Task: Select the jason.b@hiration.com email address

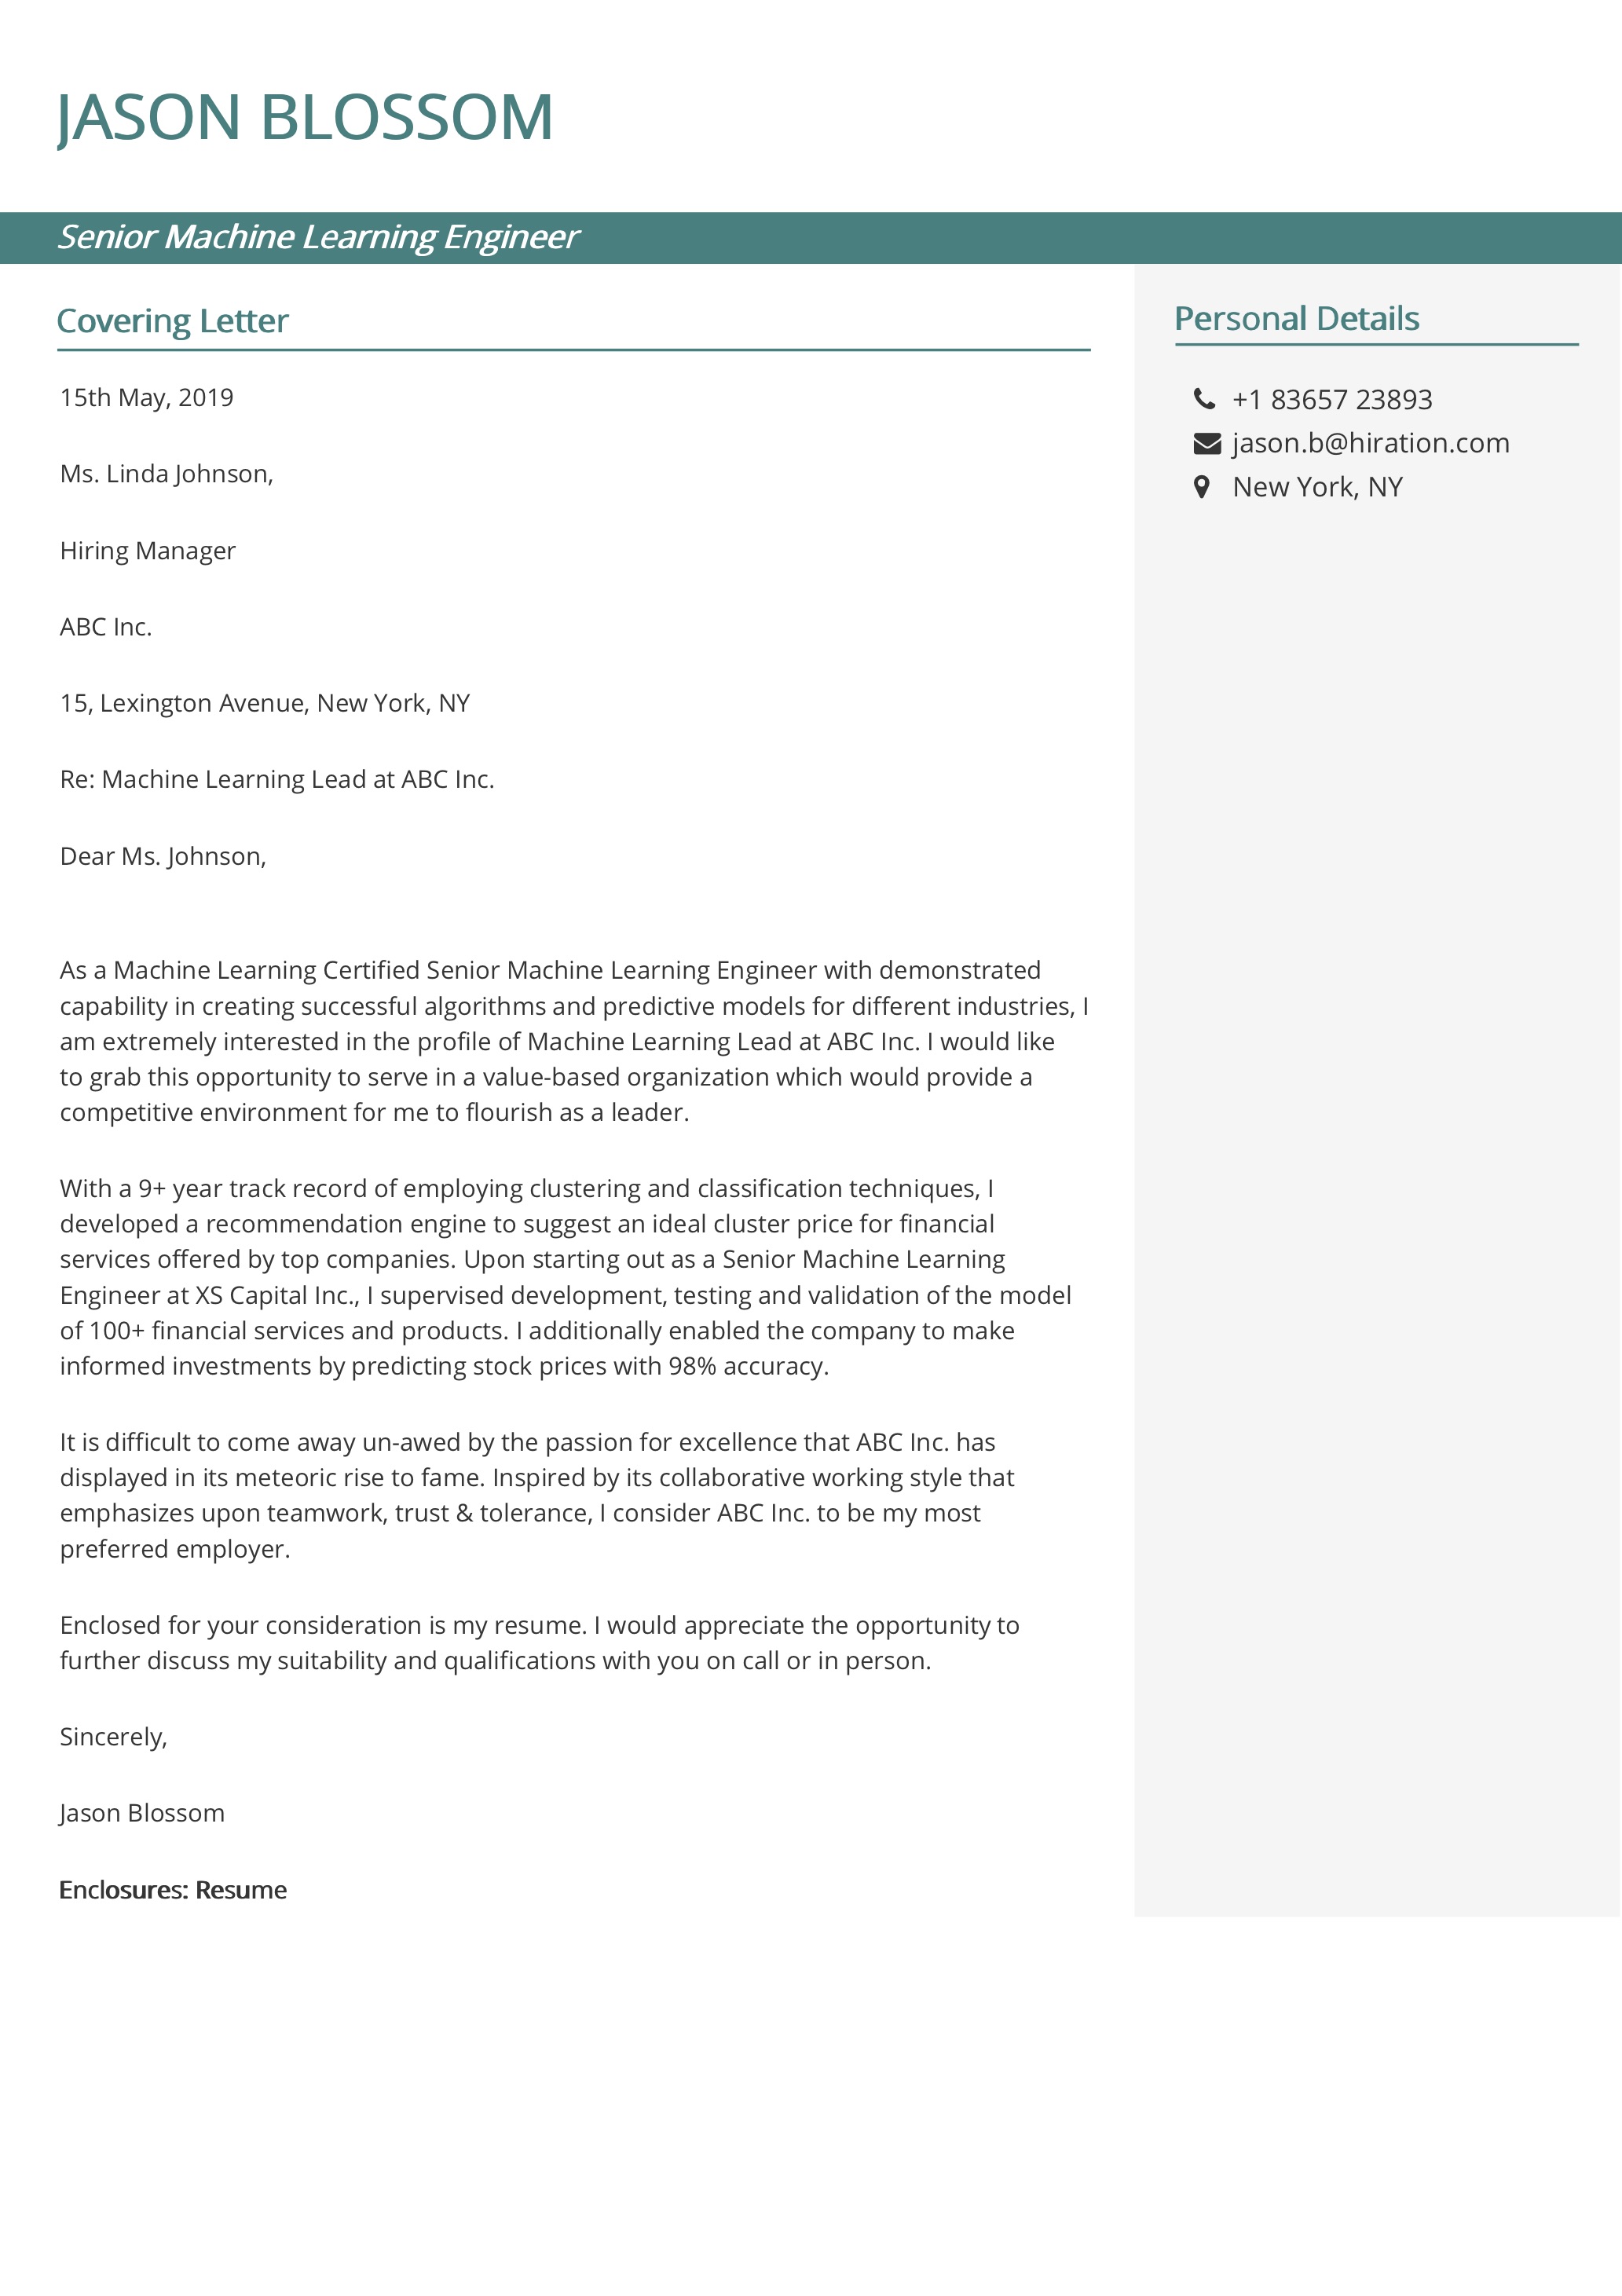Action: (1370, 443)
